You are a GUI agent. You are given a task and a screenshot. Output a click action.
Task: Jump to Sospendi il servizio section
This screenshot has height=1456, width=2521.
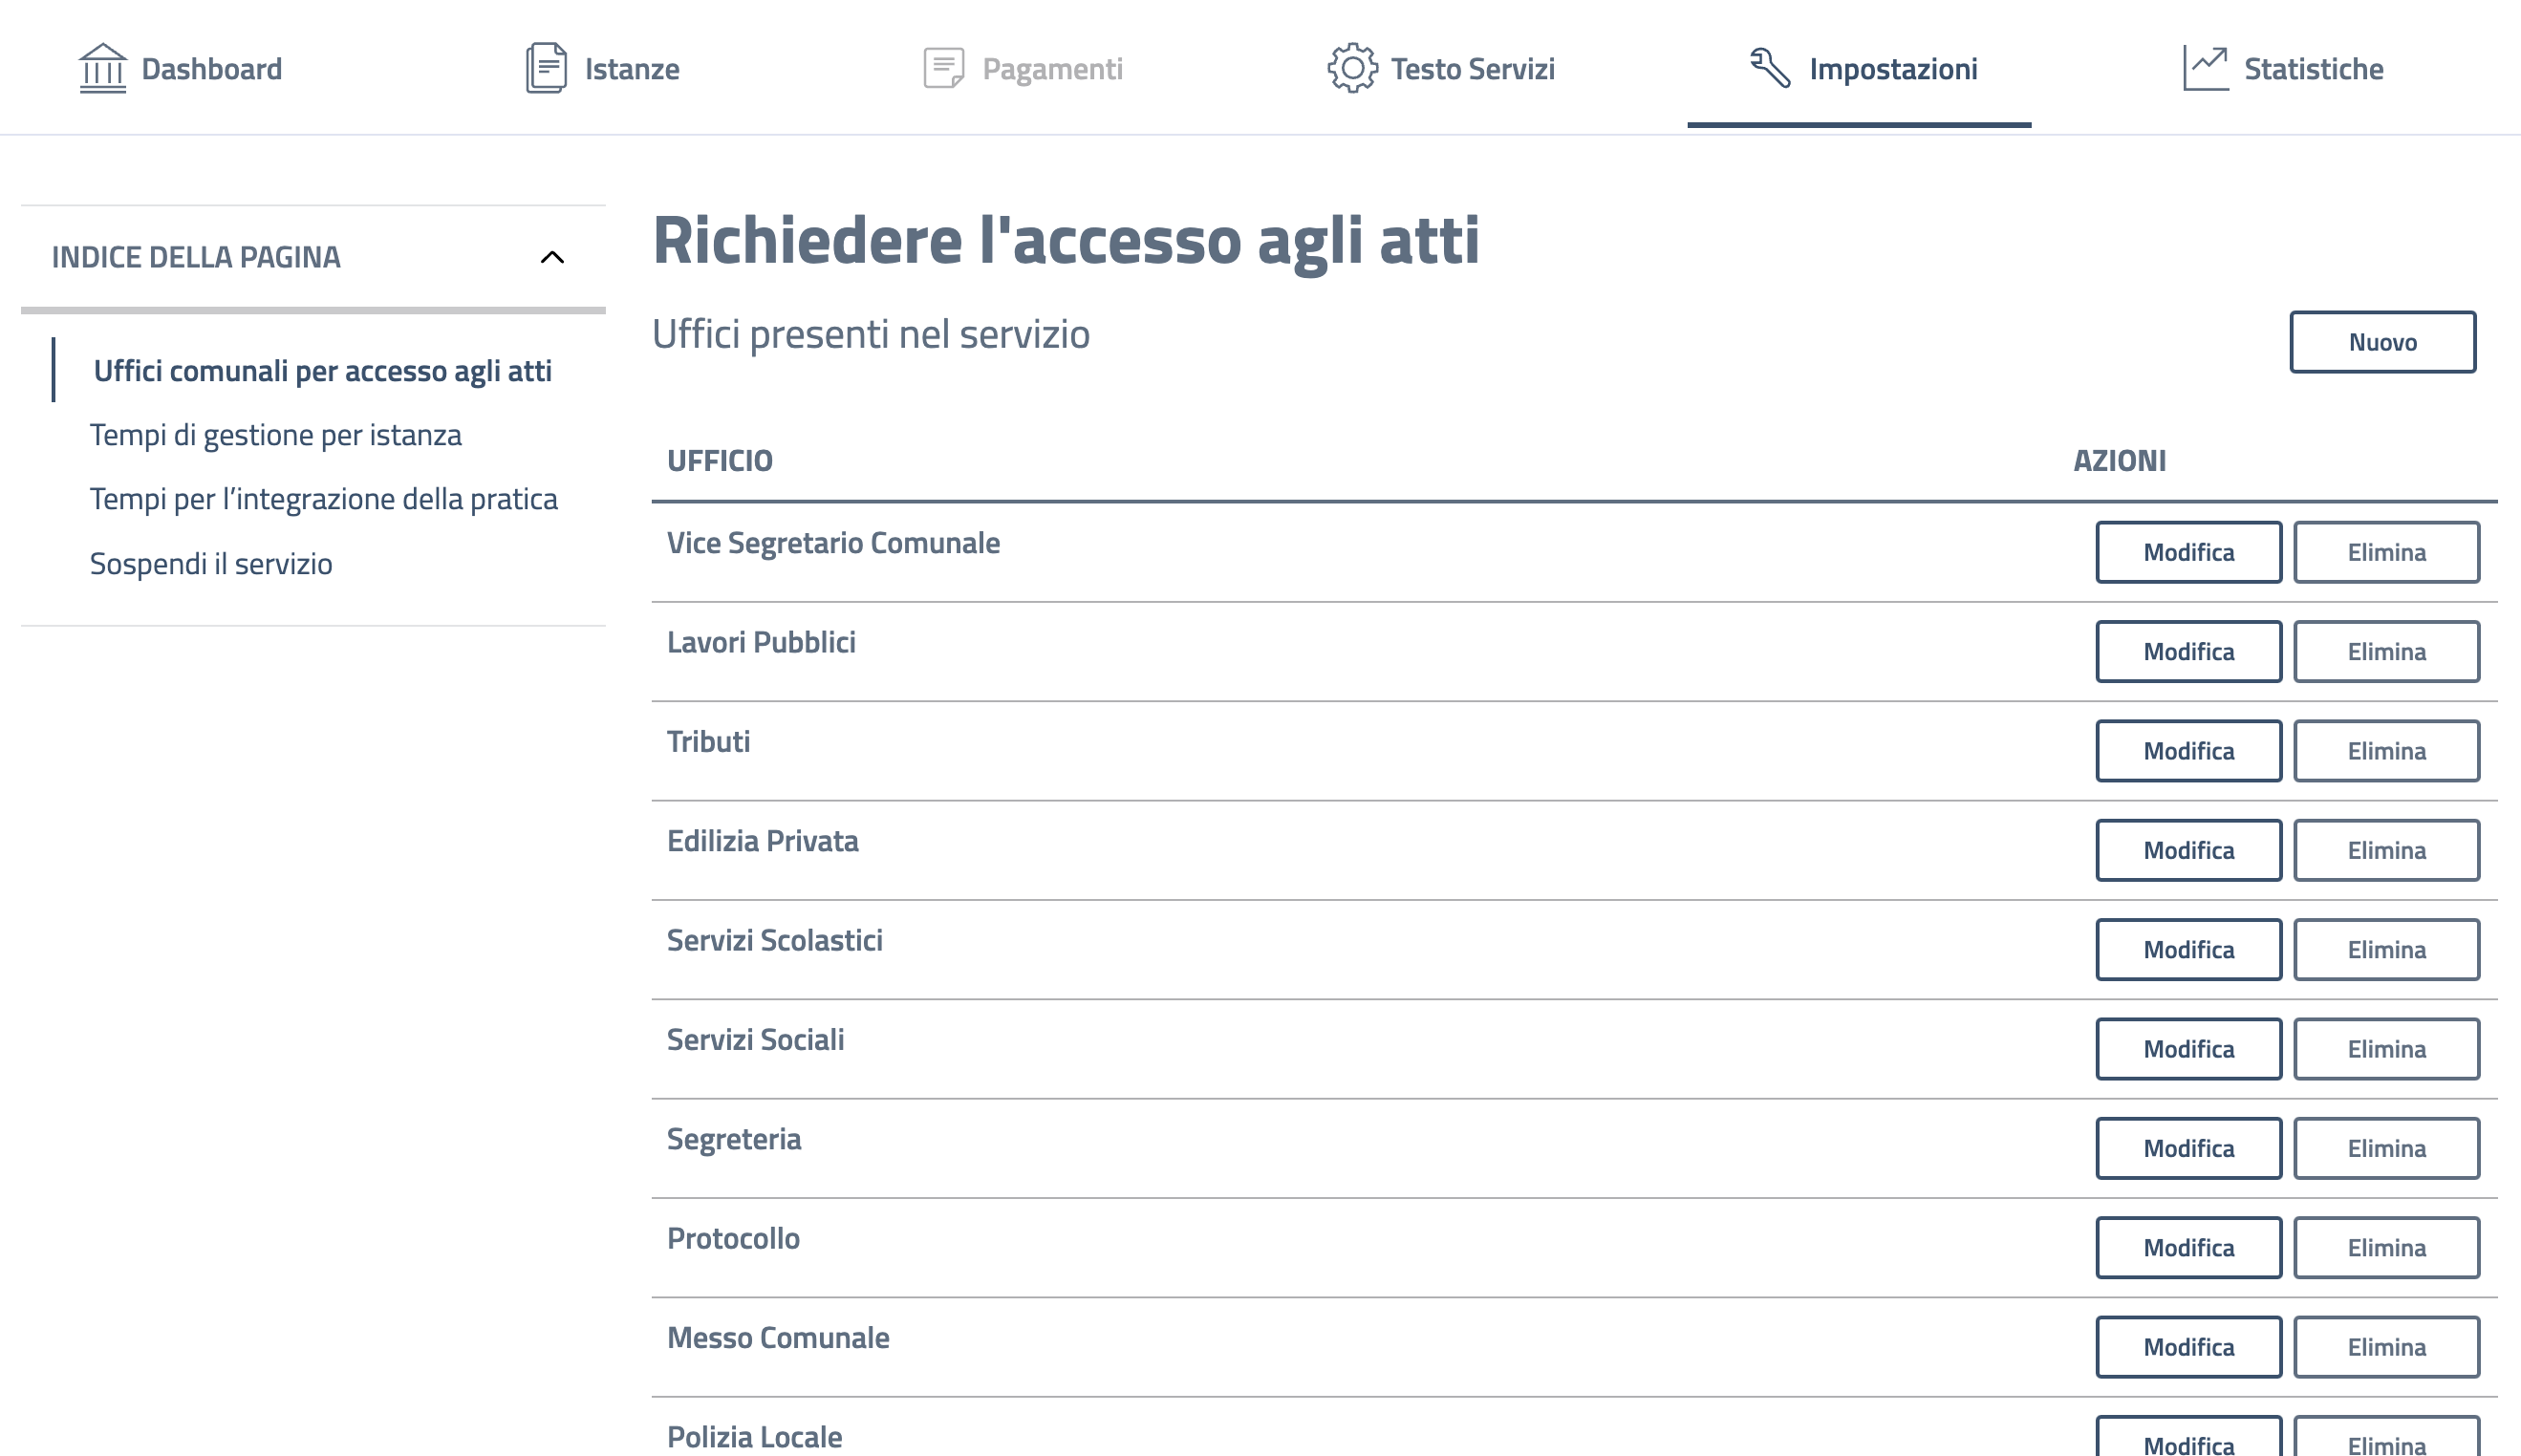[211, 564]
